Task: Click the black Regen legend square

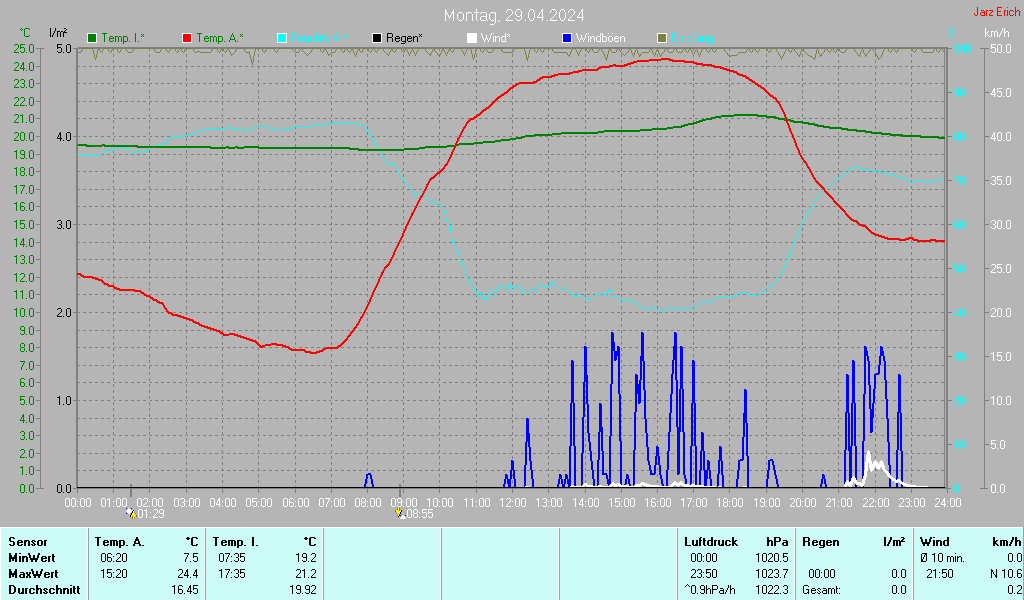Action: (377, 38)
